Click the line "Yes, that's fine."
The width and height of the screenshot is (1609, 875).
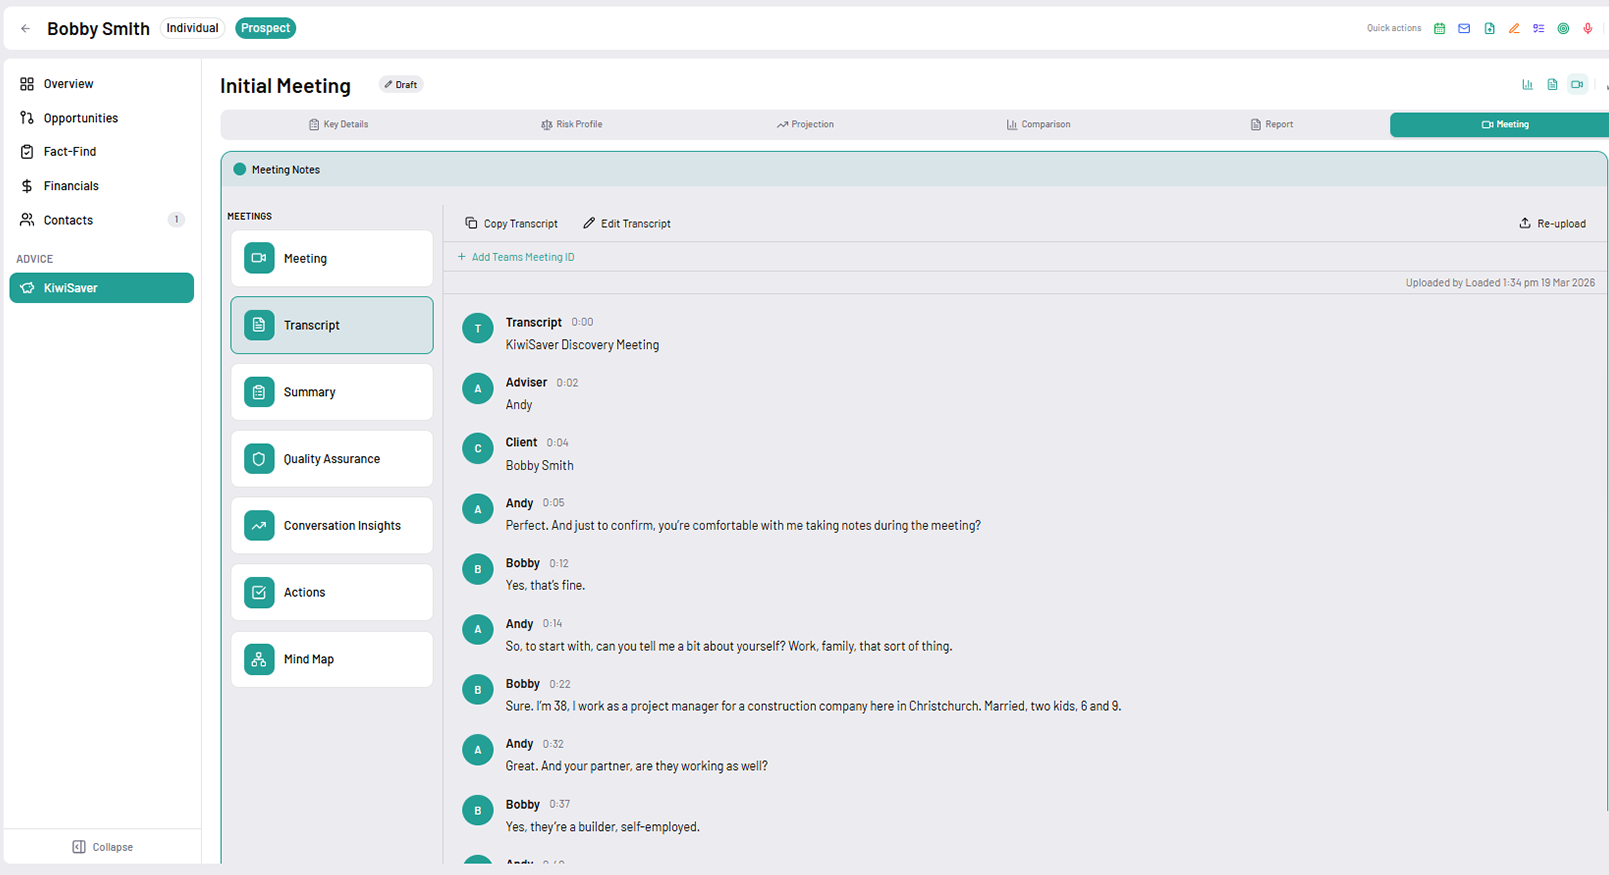(x=545, y=586)
